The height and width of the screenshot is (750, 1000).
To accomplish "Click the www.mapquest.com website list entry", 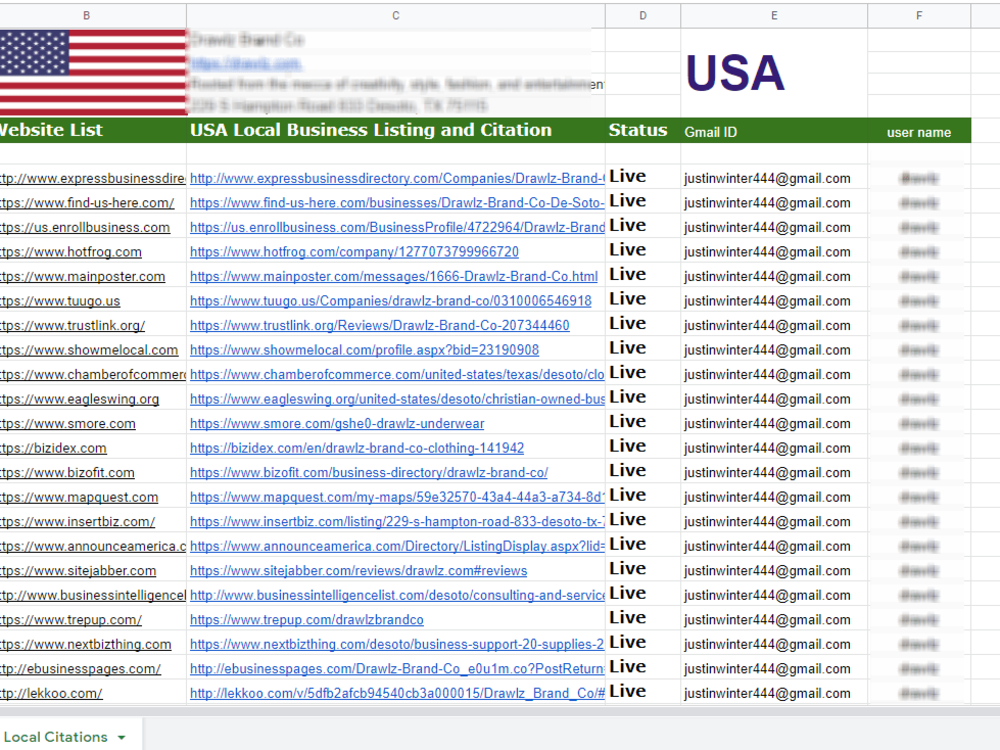I will tap(79, 497).
